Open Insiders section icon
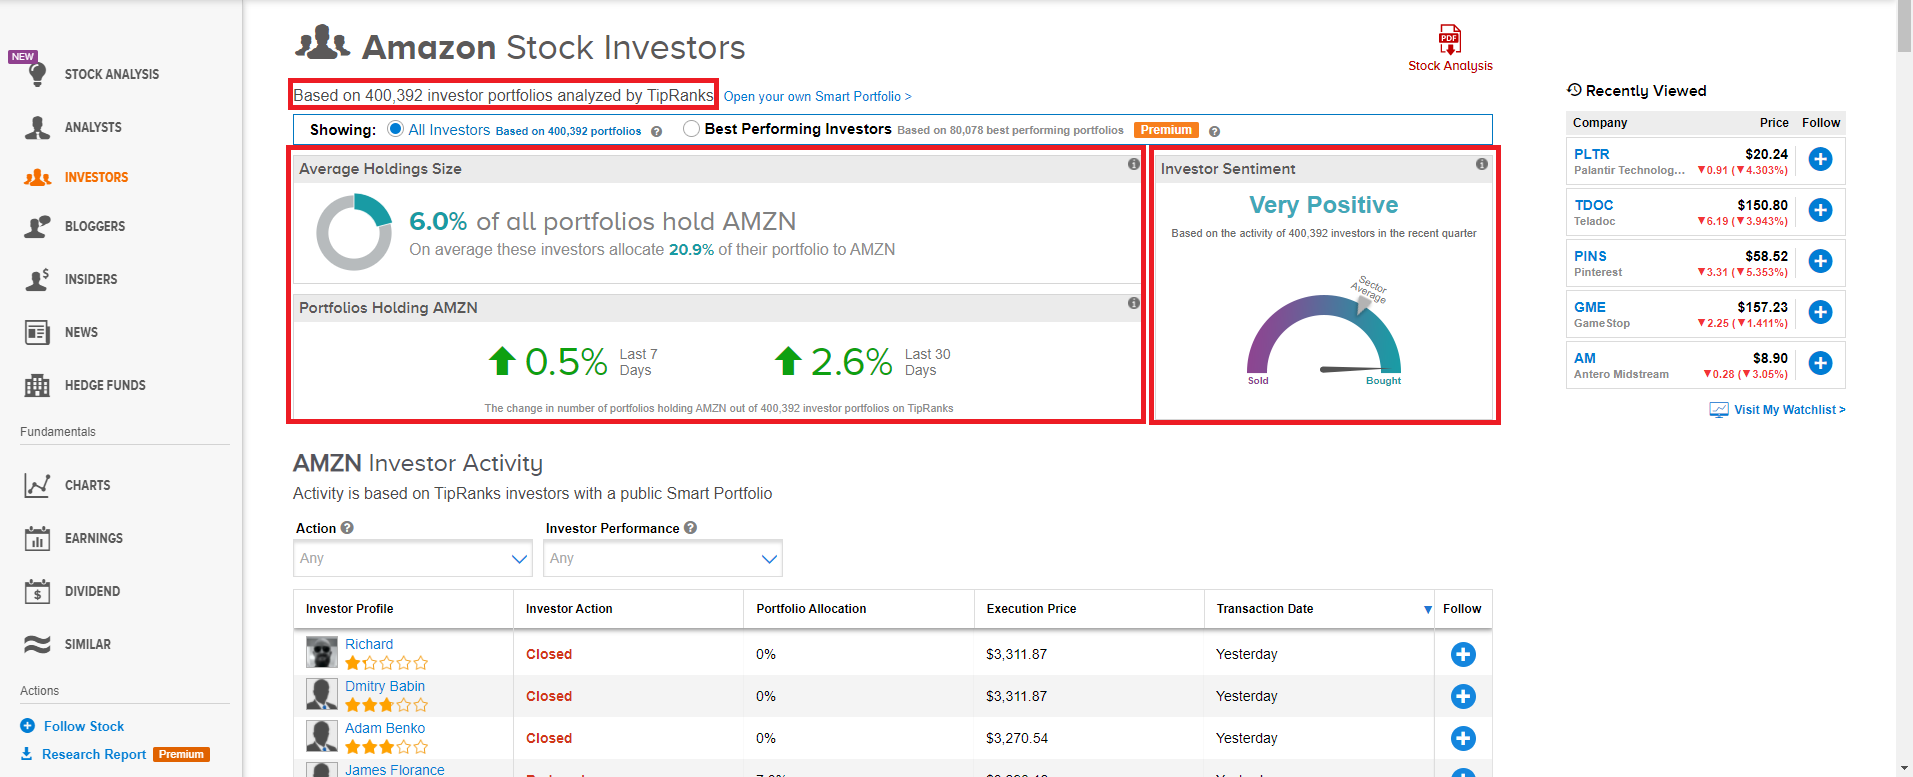 coord(37,279)
